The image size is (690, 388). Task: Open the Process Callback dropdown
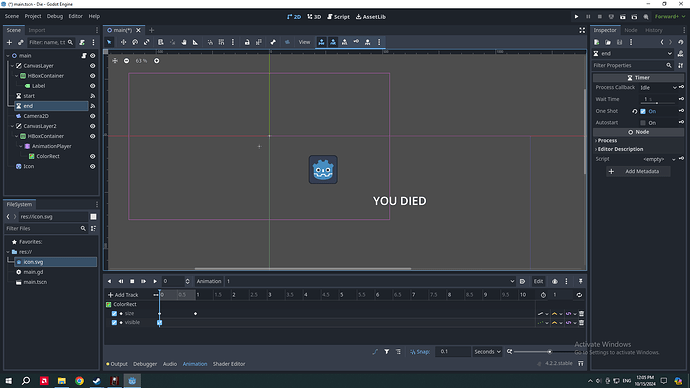coord(658,88)
